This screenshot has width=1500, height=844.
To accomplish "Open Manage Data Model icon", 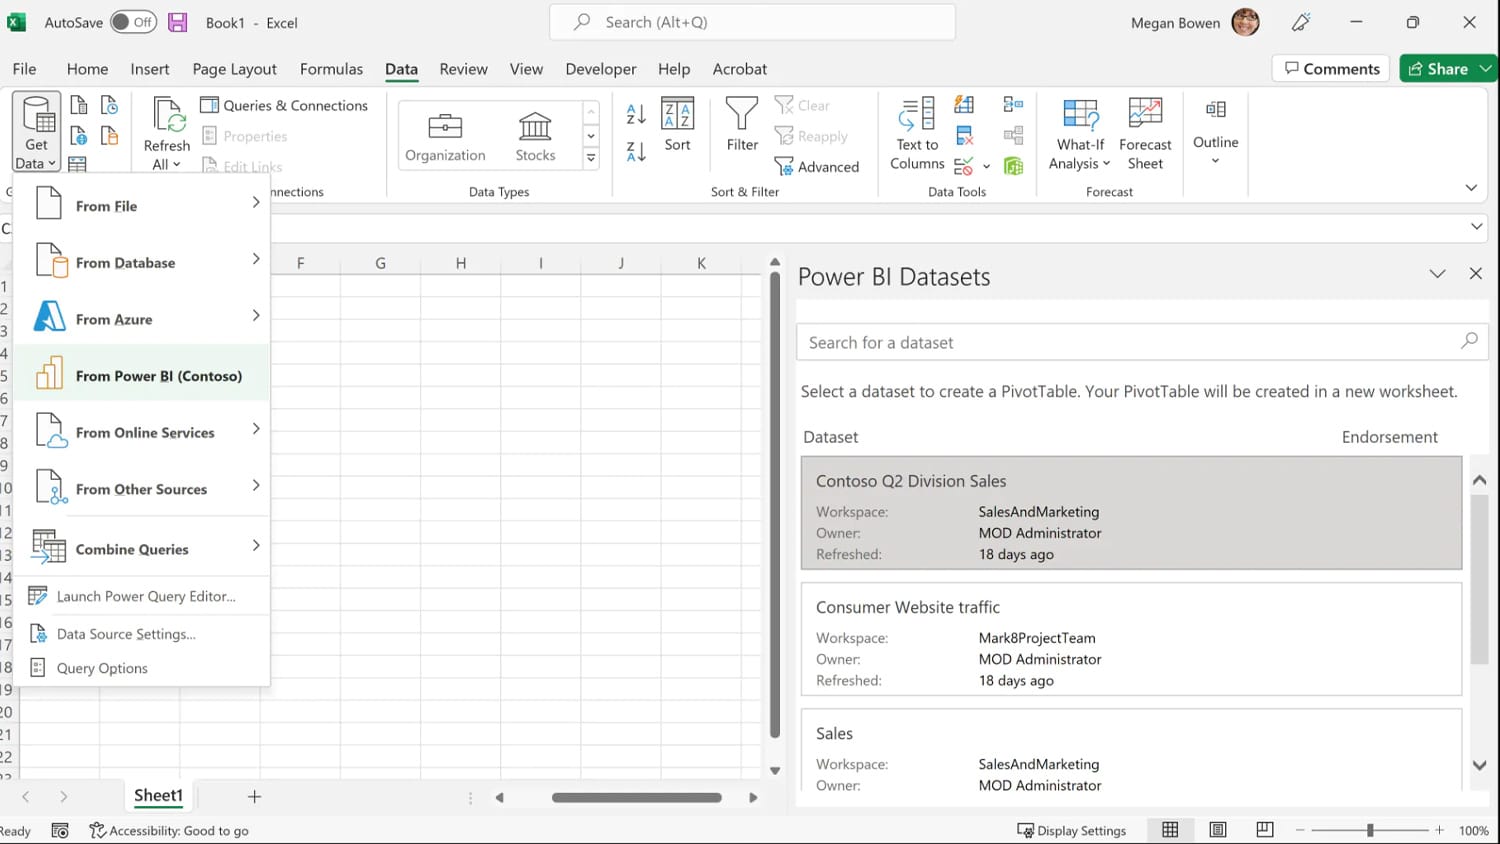I will (x=1013, y=166).
